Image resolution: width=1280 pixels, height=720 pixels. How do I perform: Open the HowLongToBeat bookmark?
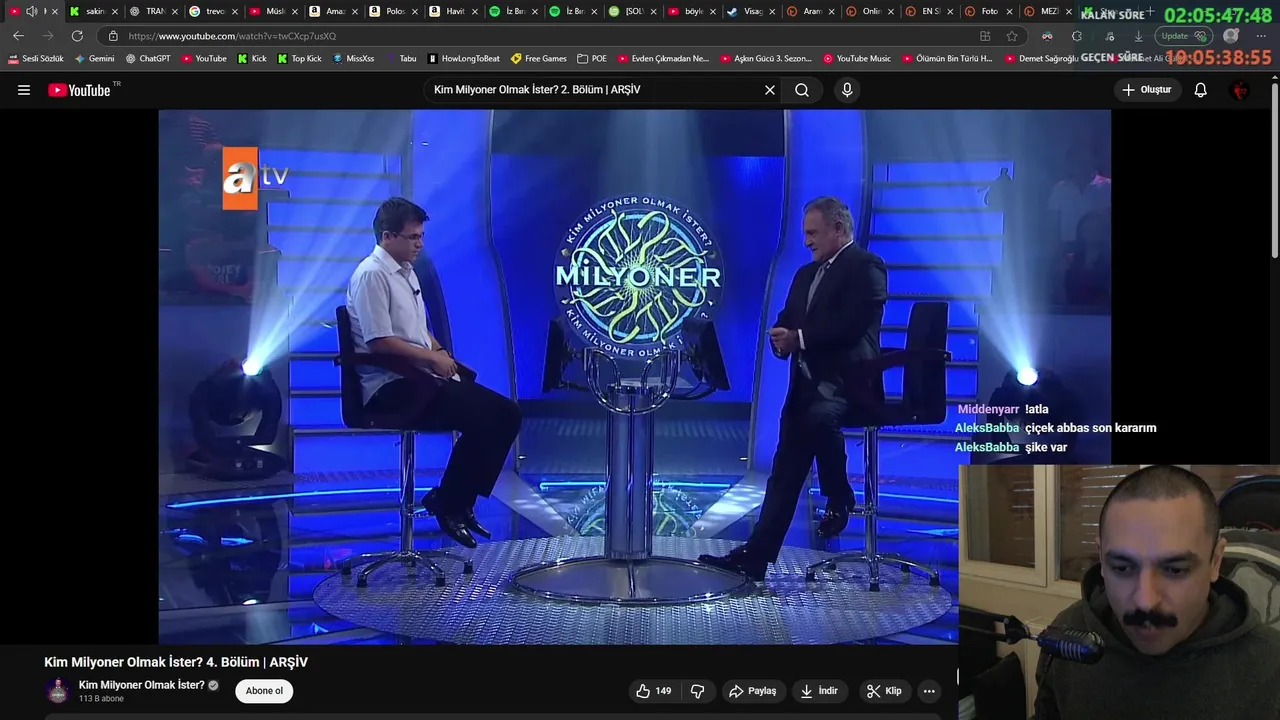click(x=463, y=59)
